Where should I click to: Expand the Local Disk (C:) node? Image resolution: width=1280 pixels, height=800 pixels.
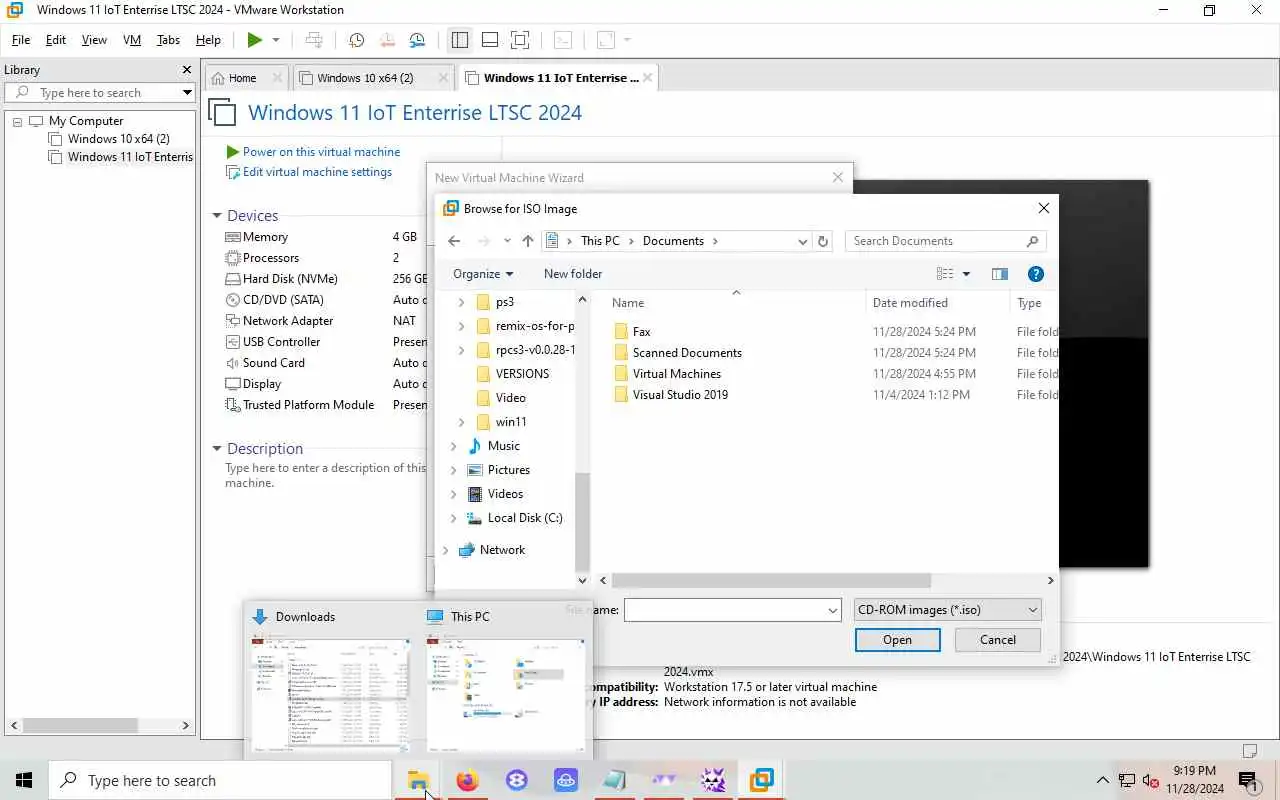coord(453,518)
